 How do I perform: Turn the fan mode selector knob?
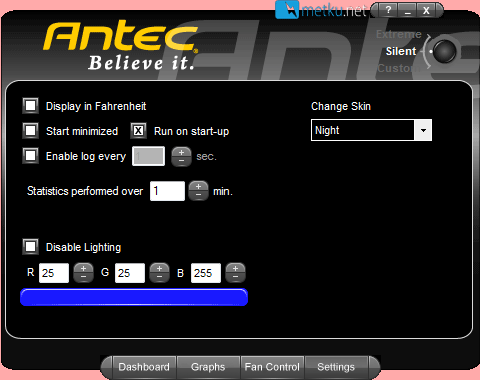(444, 51)
